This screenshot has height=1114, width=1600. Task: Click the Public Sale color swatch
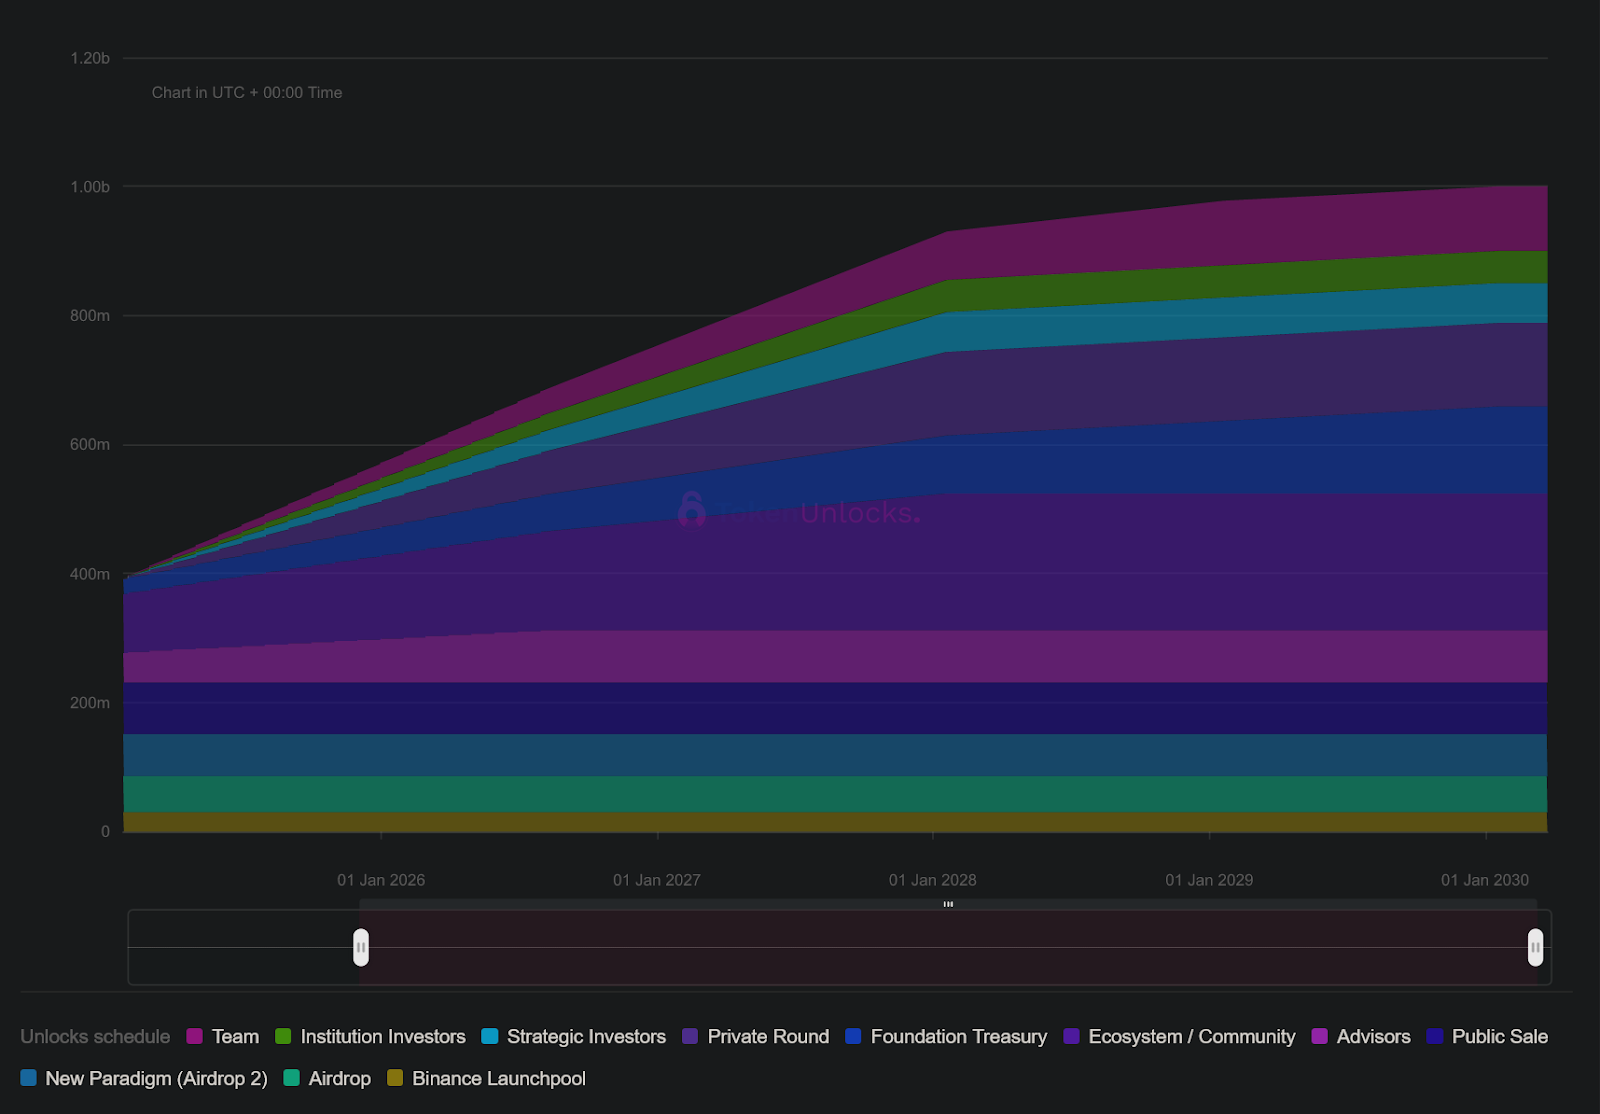[1435, 1037]
